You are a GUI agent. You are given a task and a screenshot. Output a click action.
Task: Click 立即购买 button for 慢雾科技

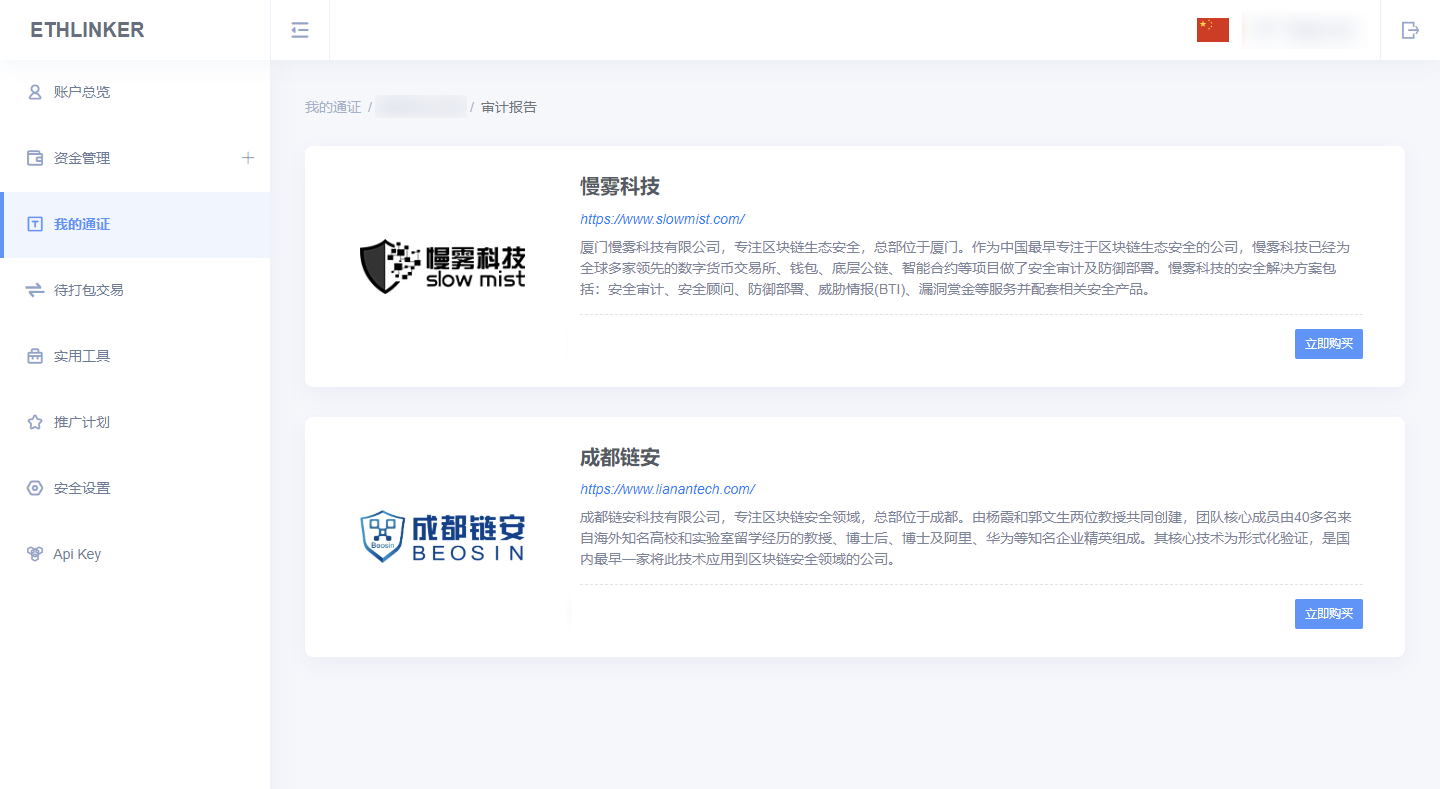pos(1328,344)
